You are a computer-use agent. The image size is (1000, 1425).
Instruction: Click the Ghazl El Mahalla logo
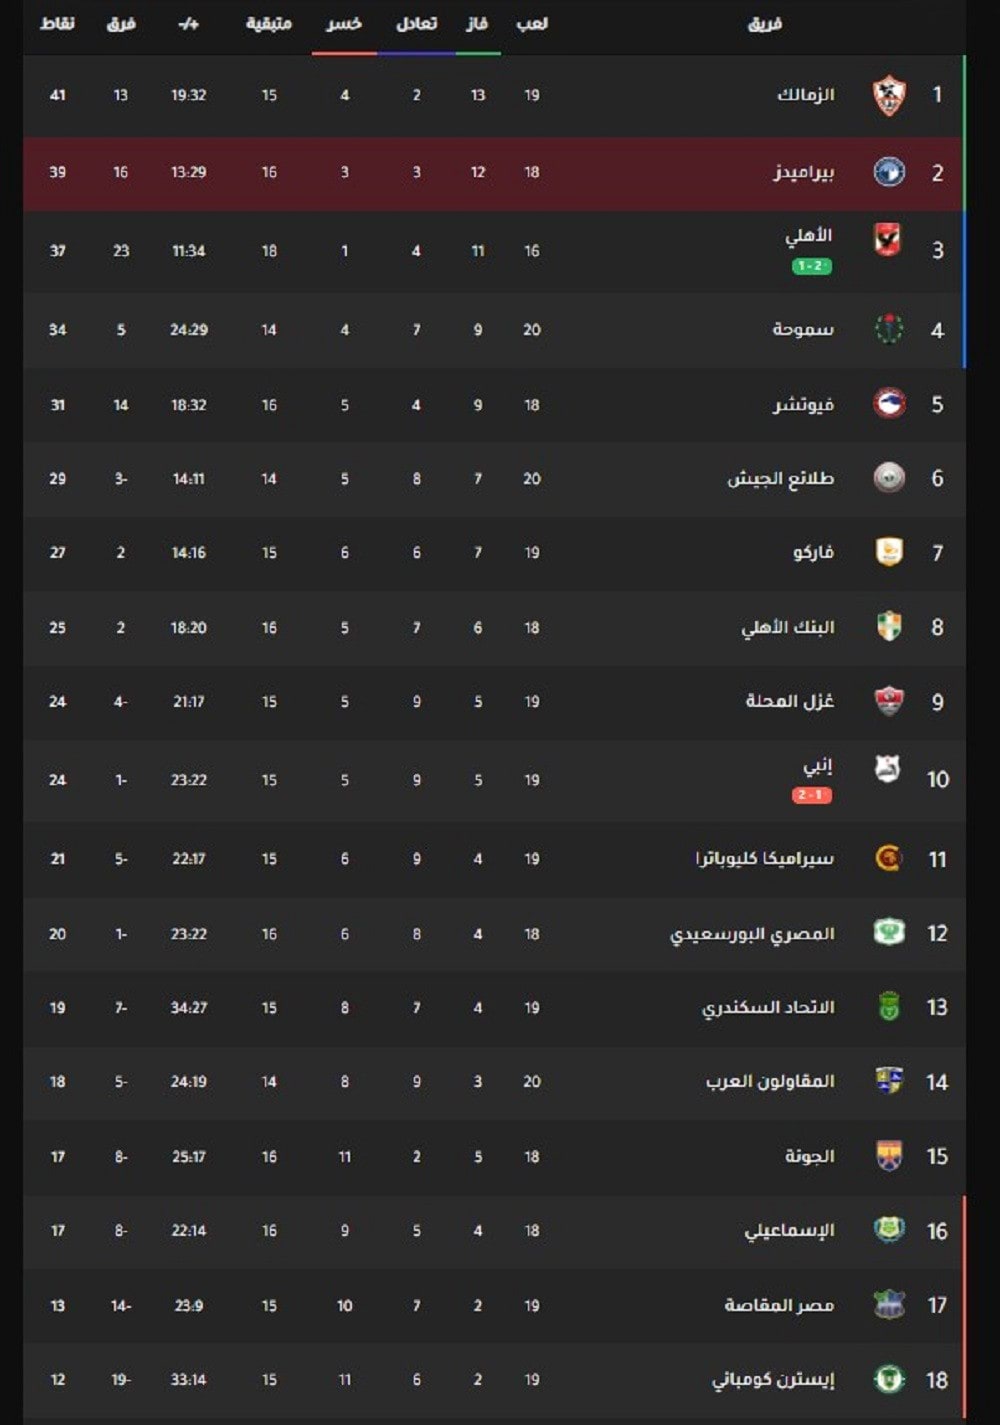(888, 701)
